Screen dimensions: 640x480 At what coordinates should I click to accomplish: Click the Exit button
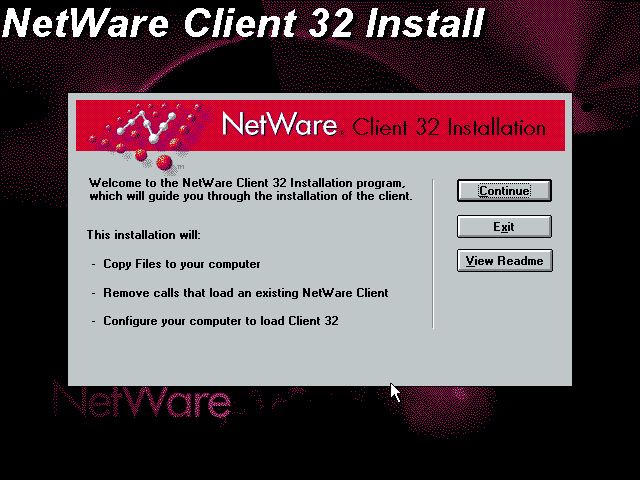click(504, 227)
